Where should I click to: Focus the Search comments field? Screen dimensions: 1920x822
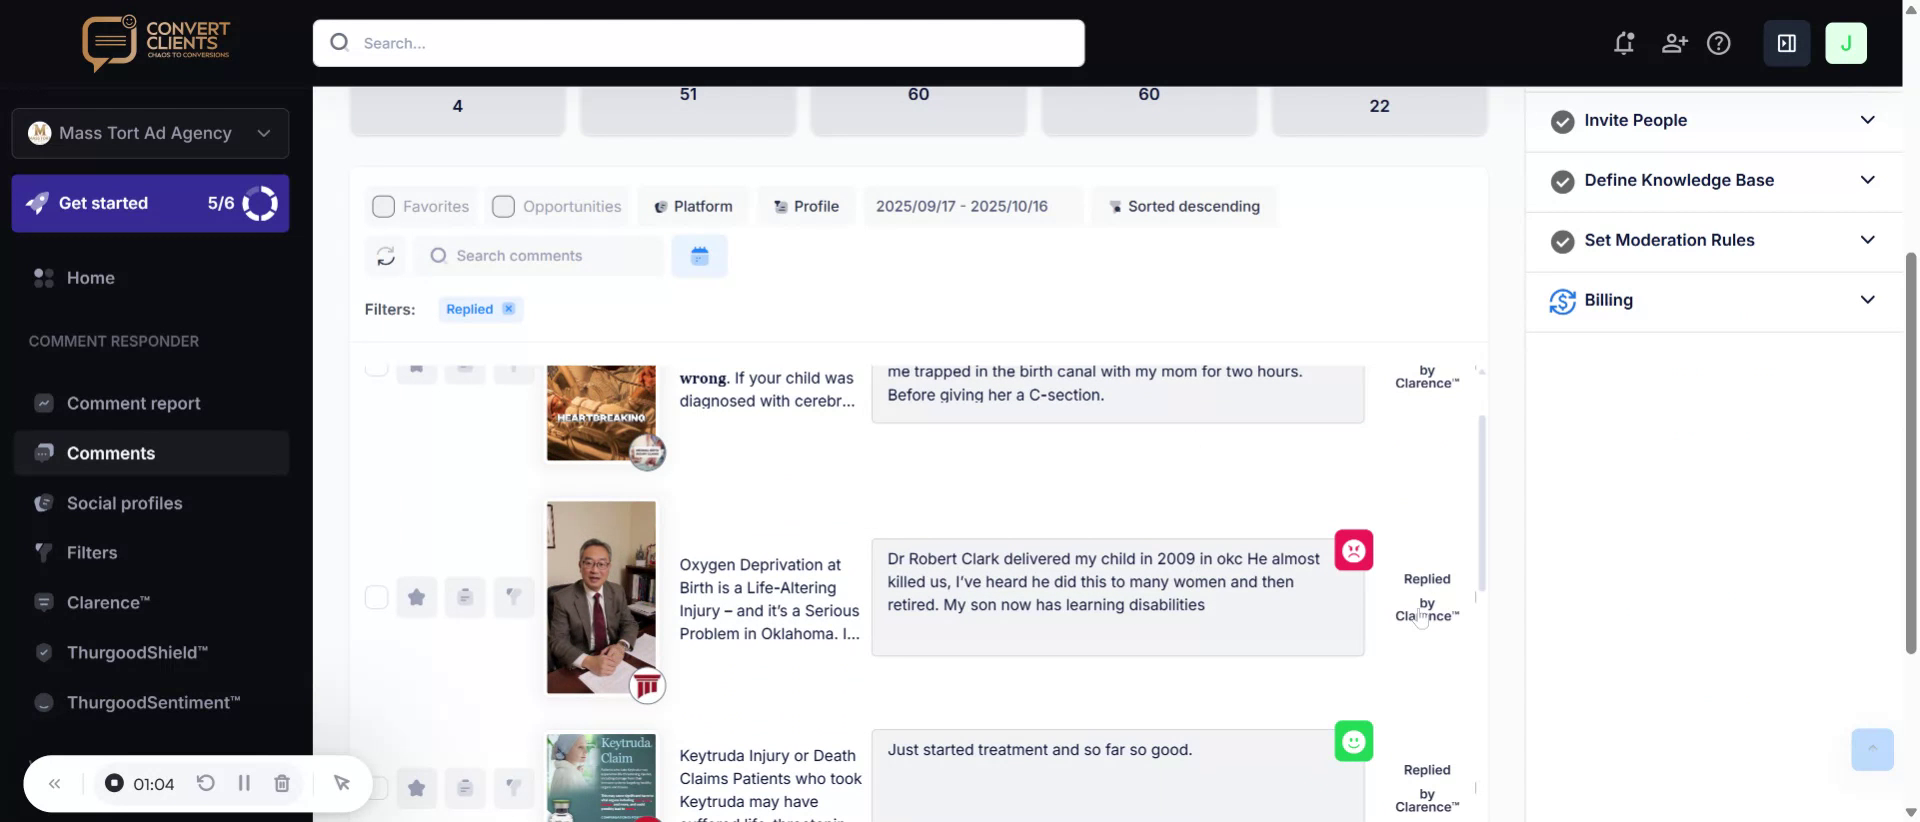[x=540, y=256]
